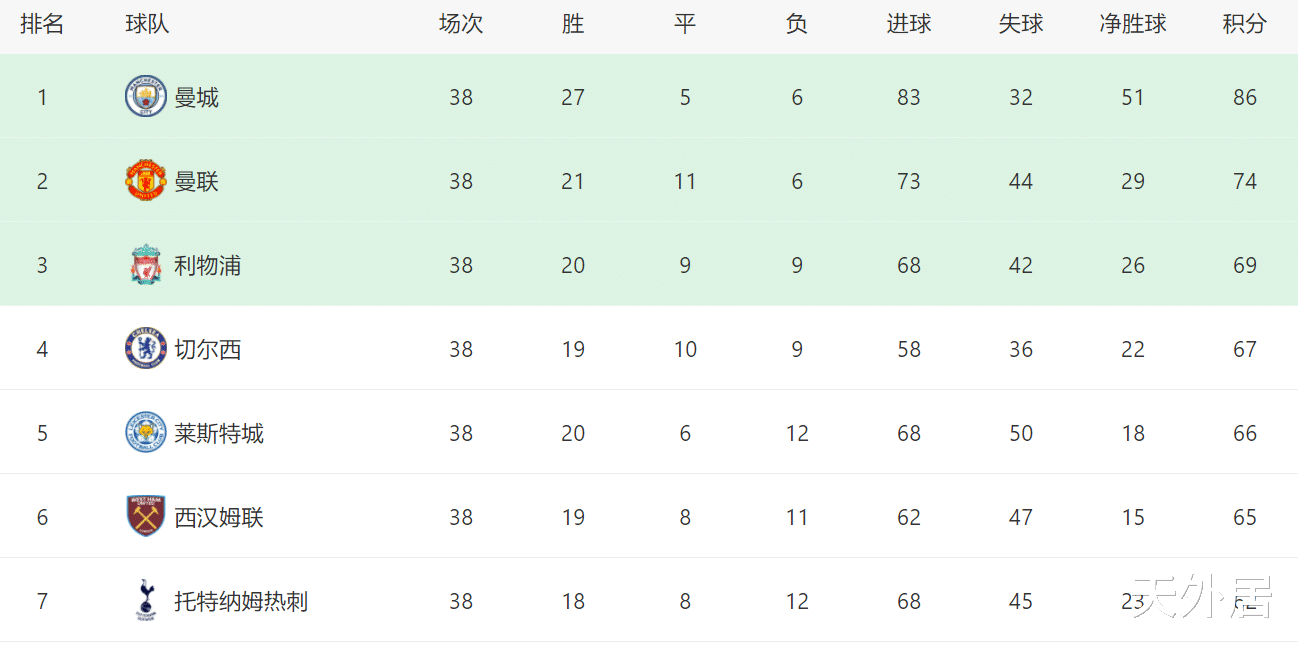
Task: Click the 排名 column header
Action: [42, 24]
